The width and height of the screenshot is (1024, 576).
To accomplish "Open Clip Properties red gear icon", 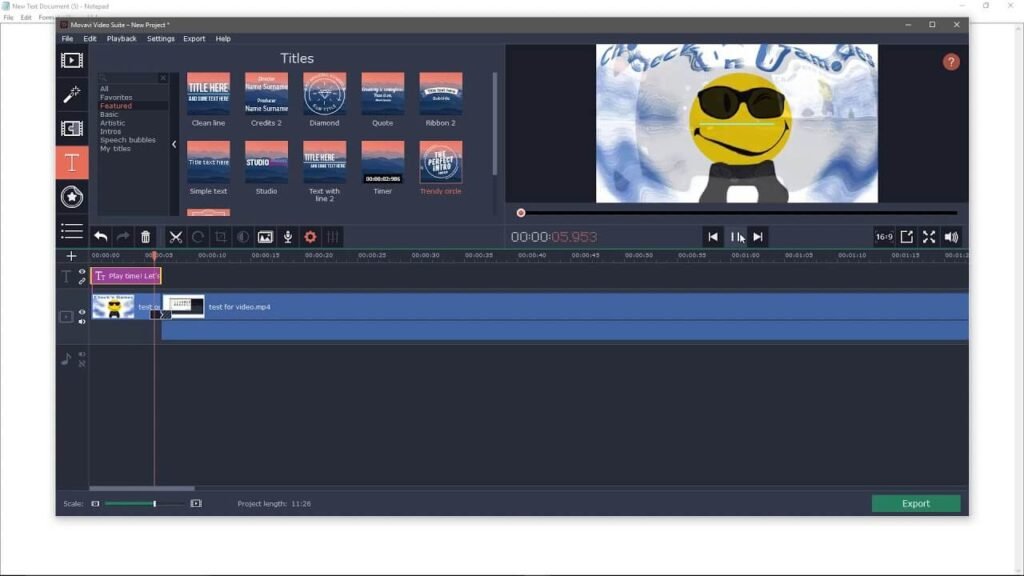I will [310, 237].
